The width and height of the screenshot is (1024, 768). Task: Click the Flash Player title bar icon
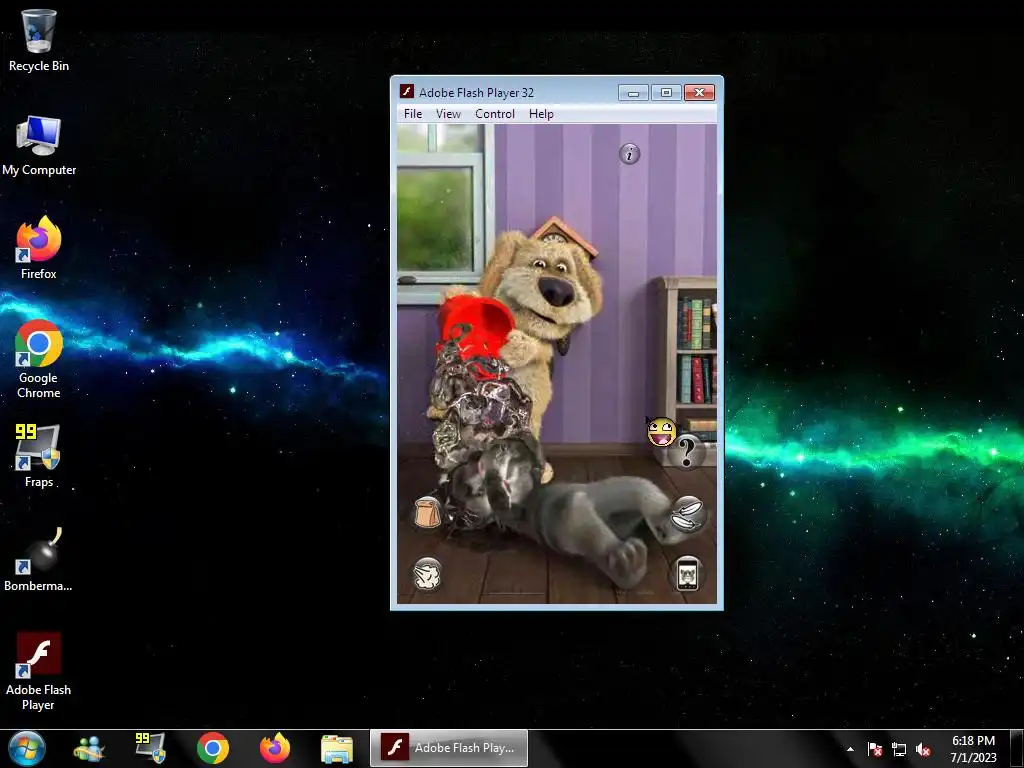(x=406, y=91)
